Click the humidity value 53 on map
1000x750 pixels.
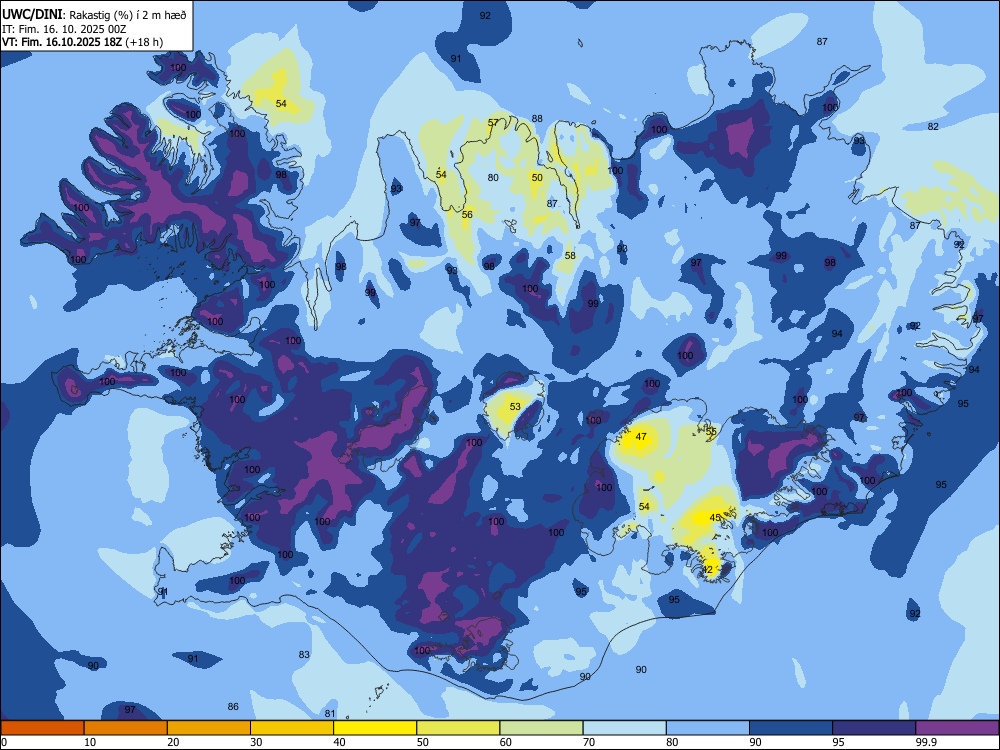[515, 406]
